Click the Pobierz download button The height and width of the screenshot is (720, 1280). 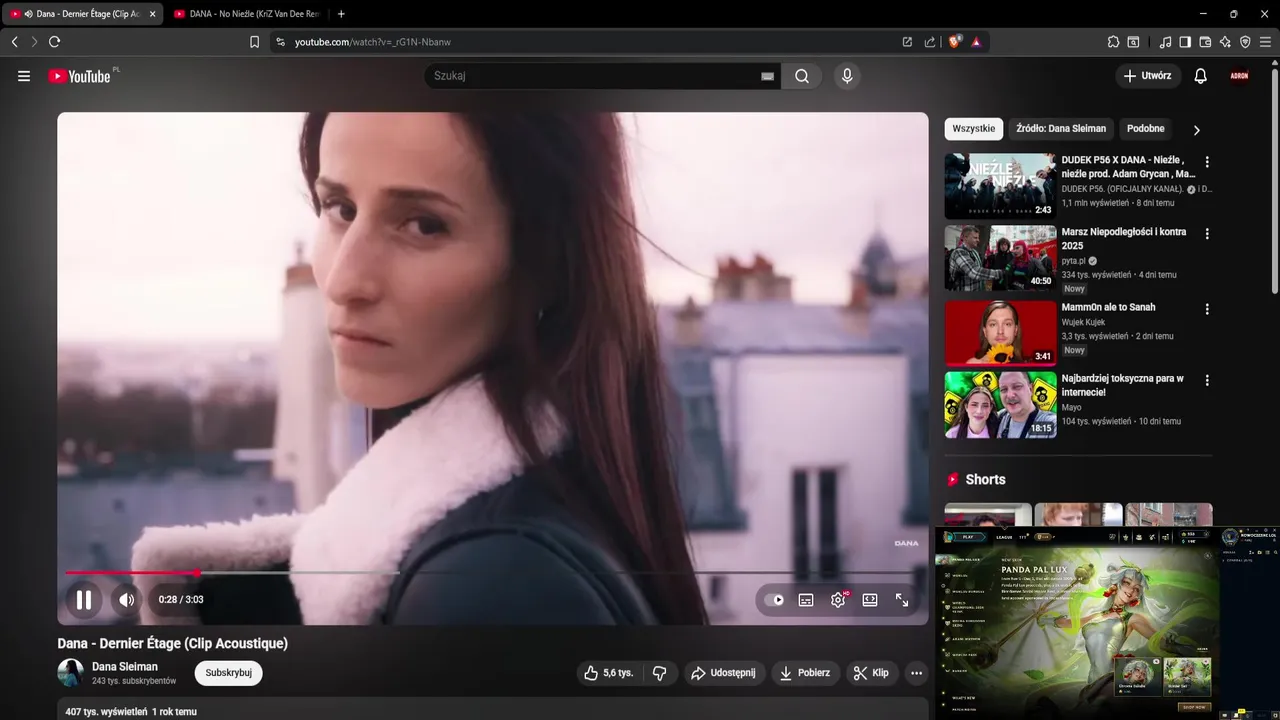(805, 673)
